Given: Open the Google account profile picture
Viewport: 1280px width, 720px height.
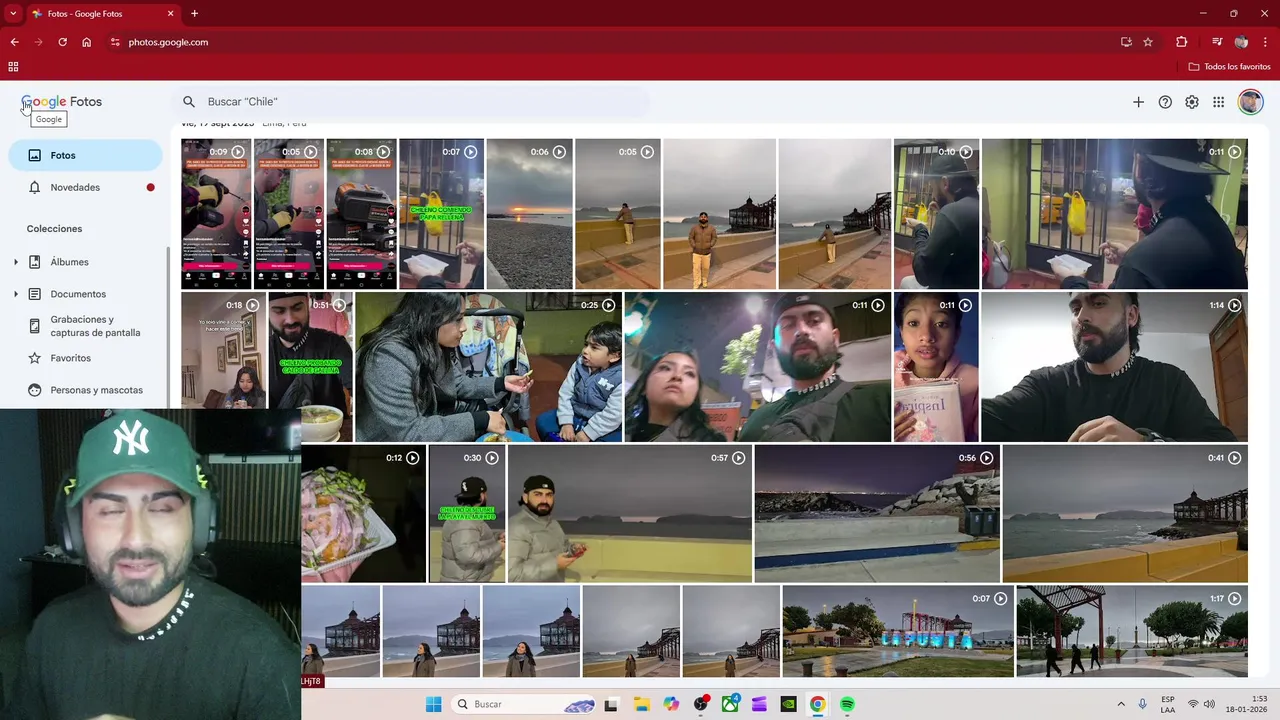Looking at the screenshot, I should 1250,102.
